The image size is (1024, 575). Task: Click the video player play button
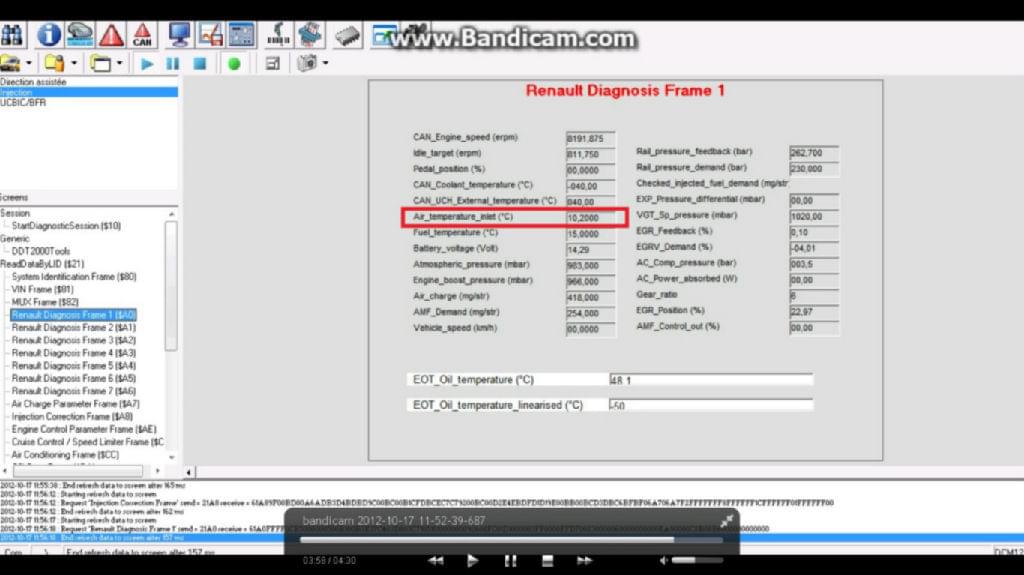point(472,561)
